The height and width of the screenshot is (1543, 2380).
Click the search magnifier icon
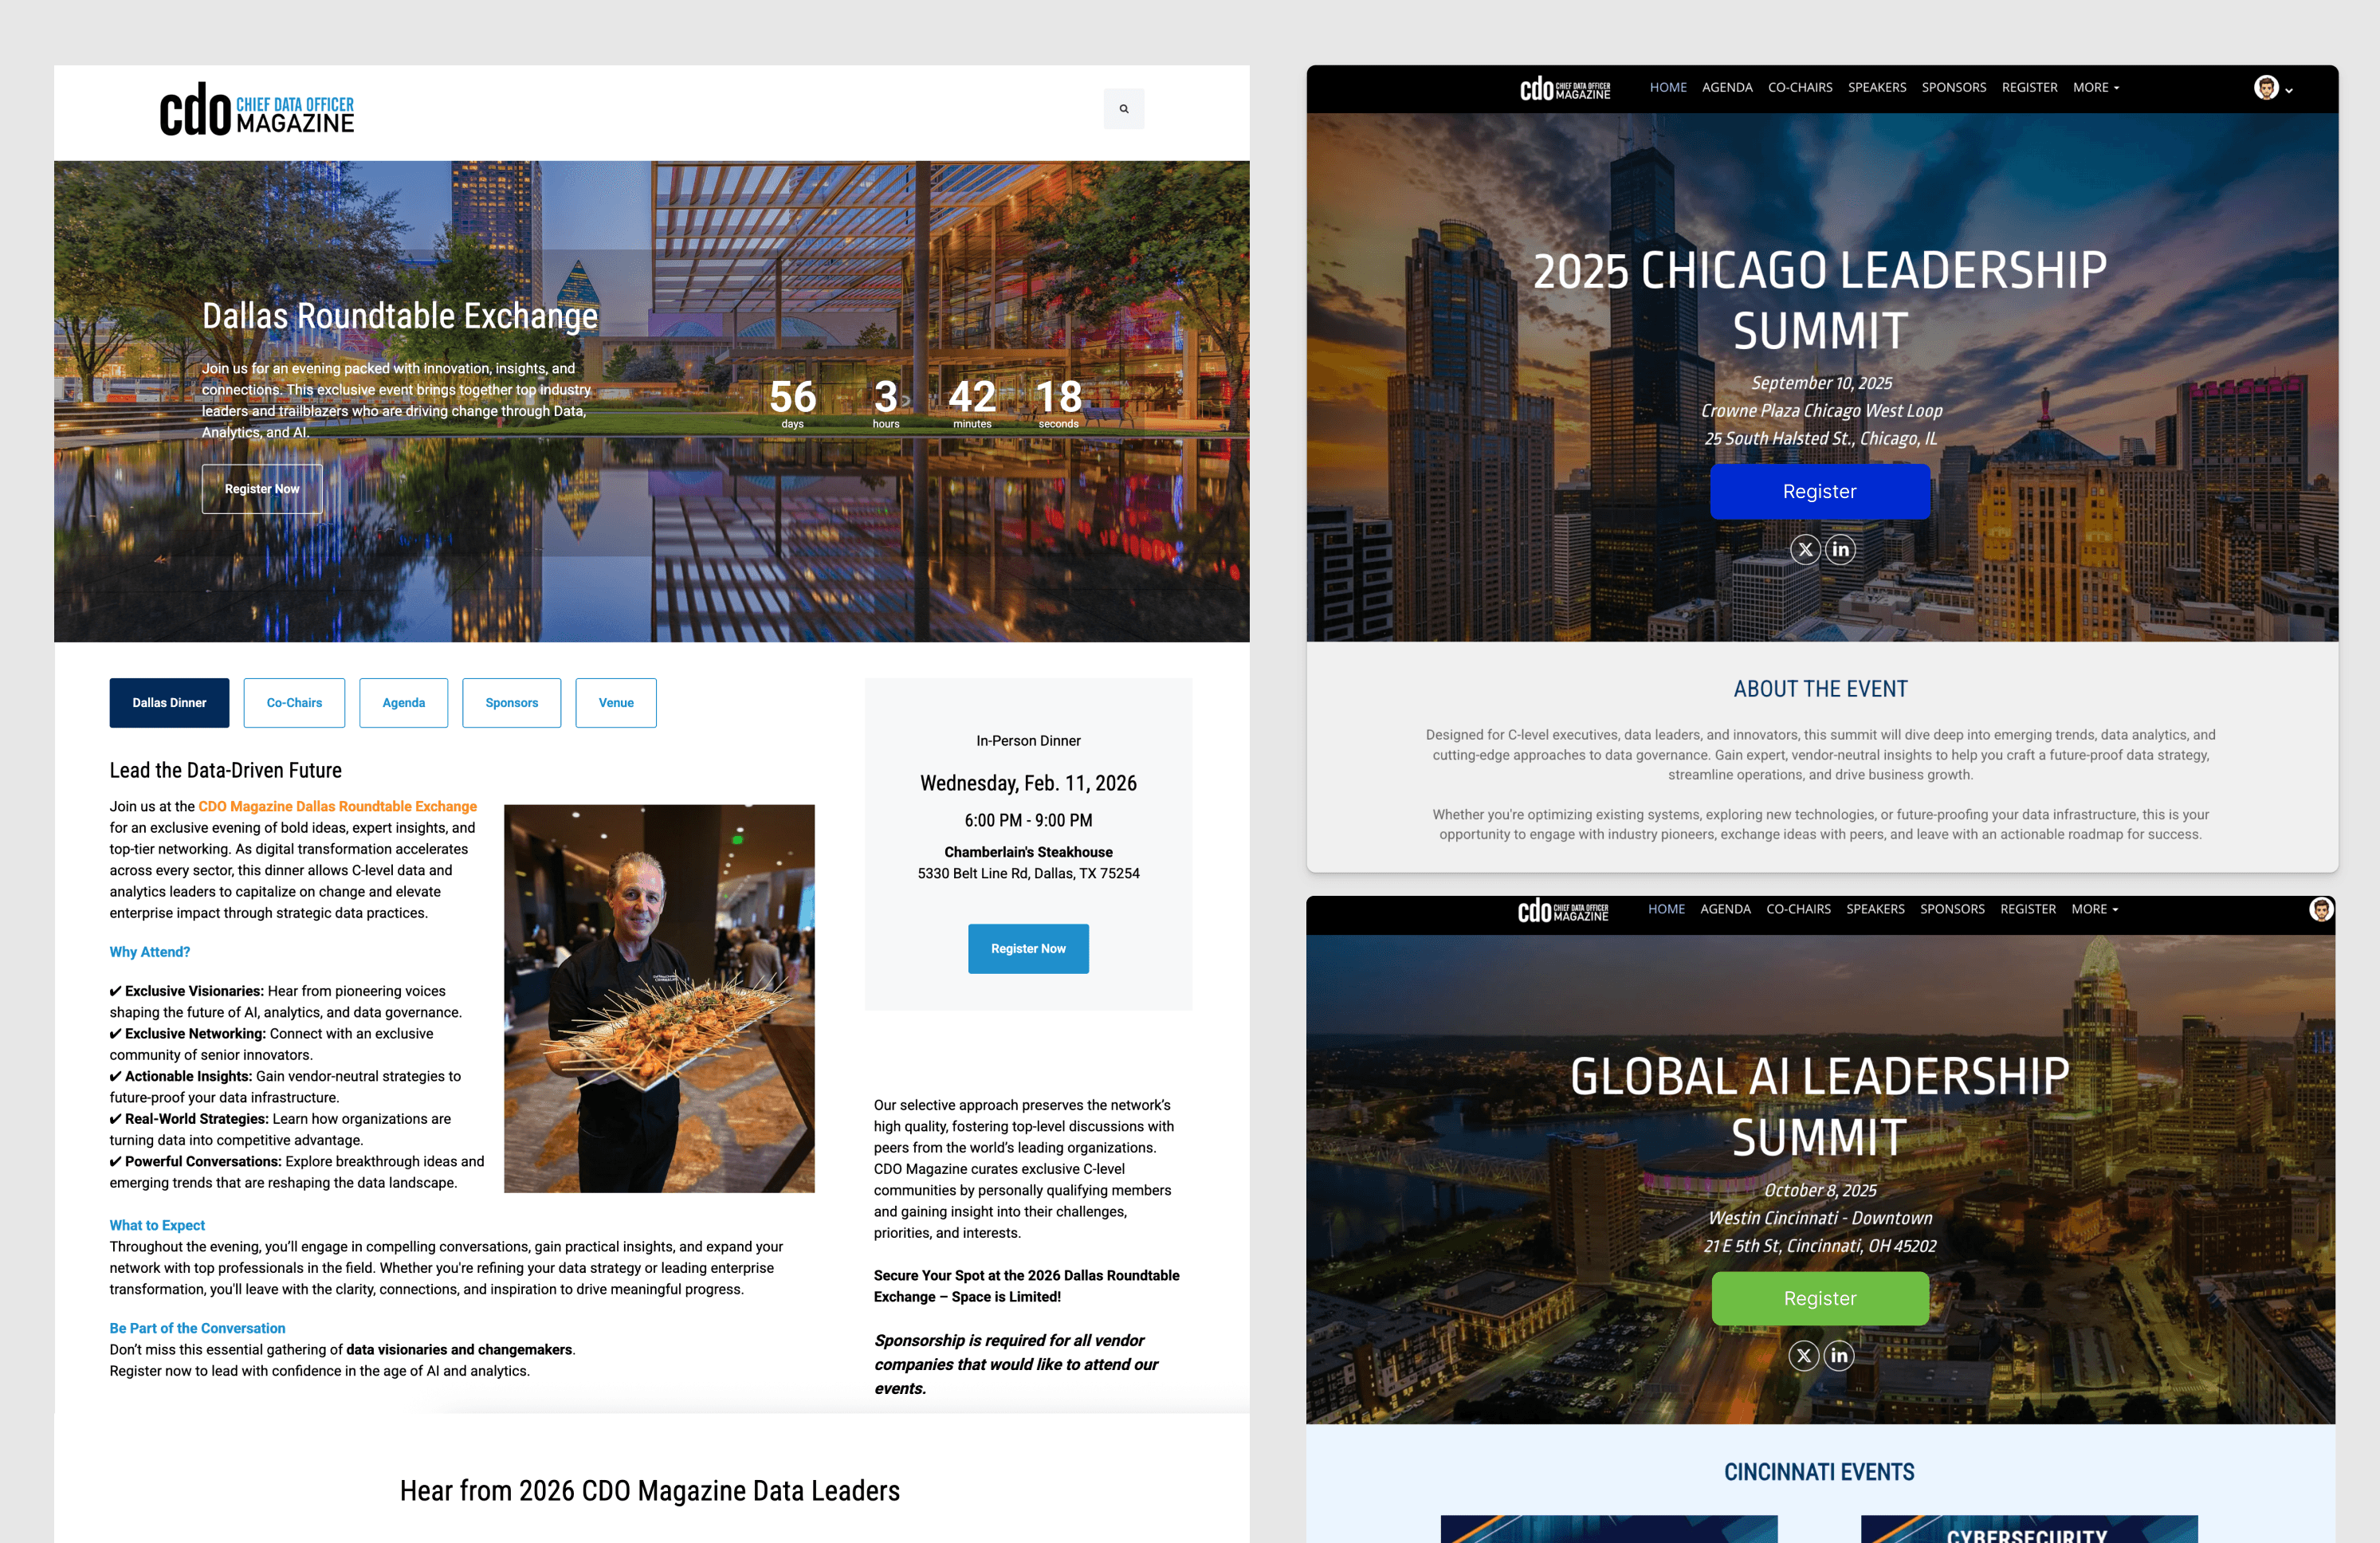(x=1123, y=109)
